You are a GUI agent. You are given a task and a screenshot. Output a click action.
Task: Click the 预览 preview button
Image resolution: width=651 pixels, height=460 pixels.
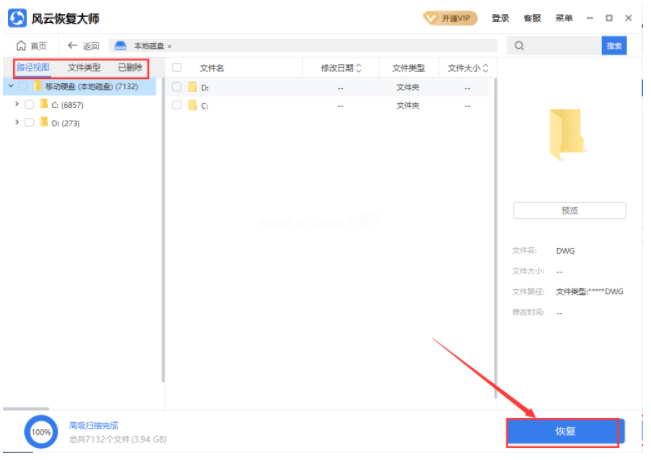coord(569,210)
